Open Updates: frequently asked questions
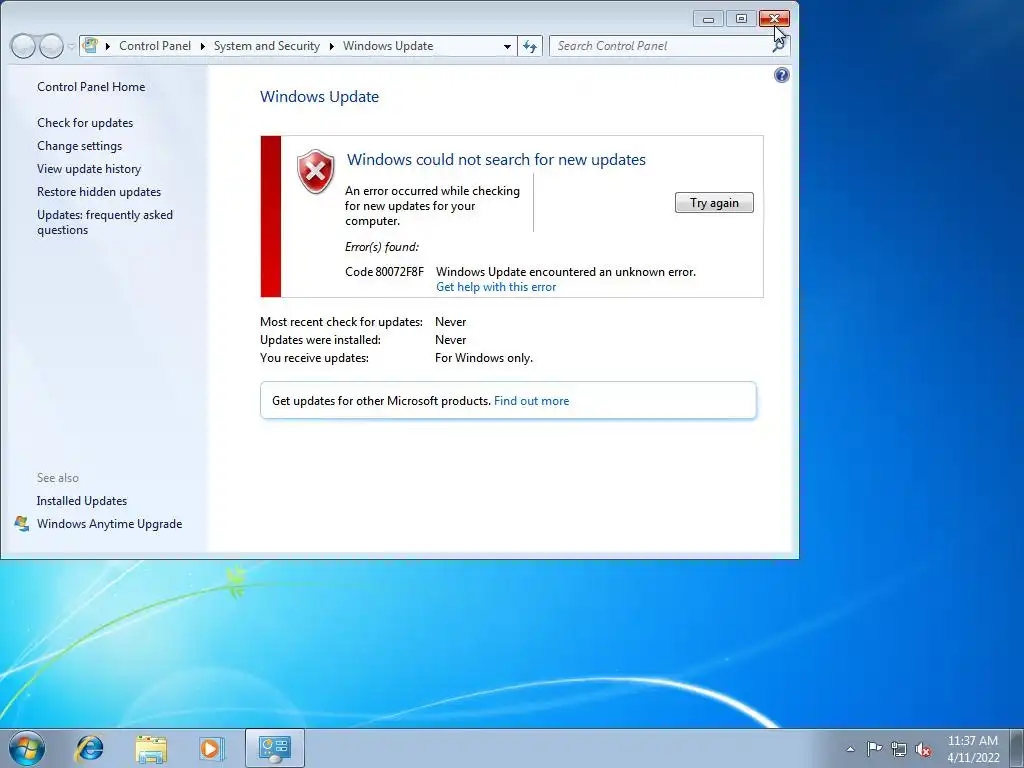Viewport: 1024px width, 768px height. tap(104, 222)
